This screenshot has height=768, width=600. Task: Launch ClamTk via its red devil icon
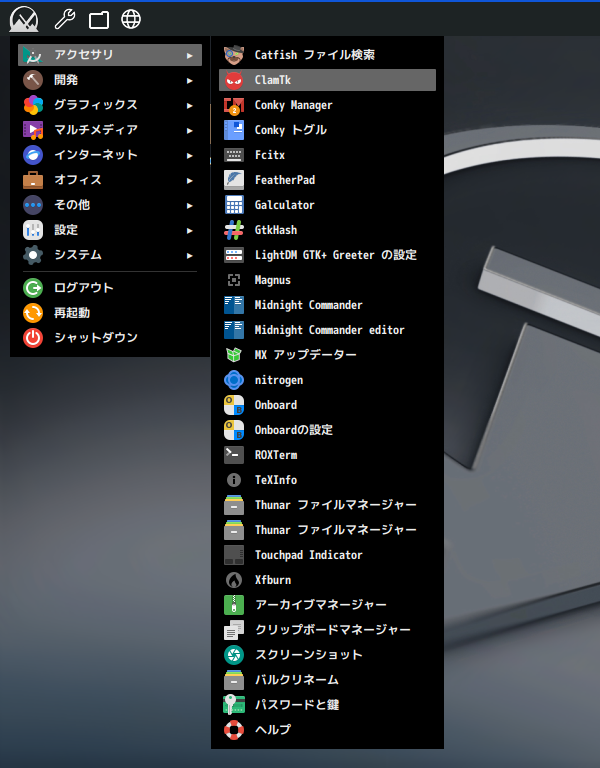(x=234, y=80)
